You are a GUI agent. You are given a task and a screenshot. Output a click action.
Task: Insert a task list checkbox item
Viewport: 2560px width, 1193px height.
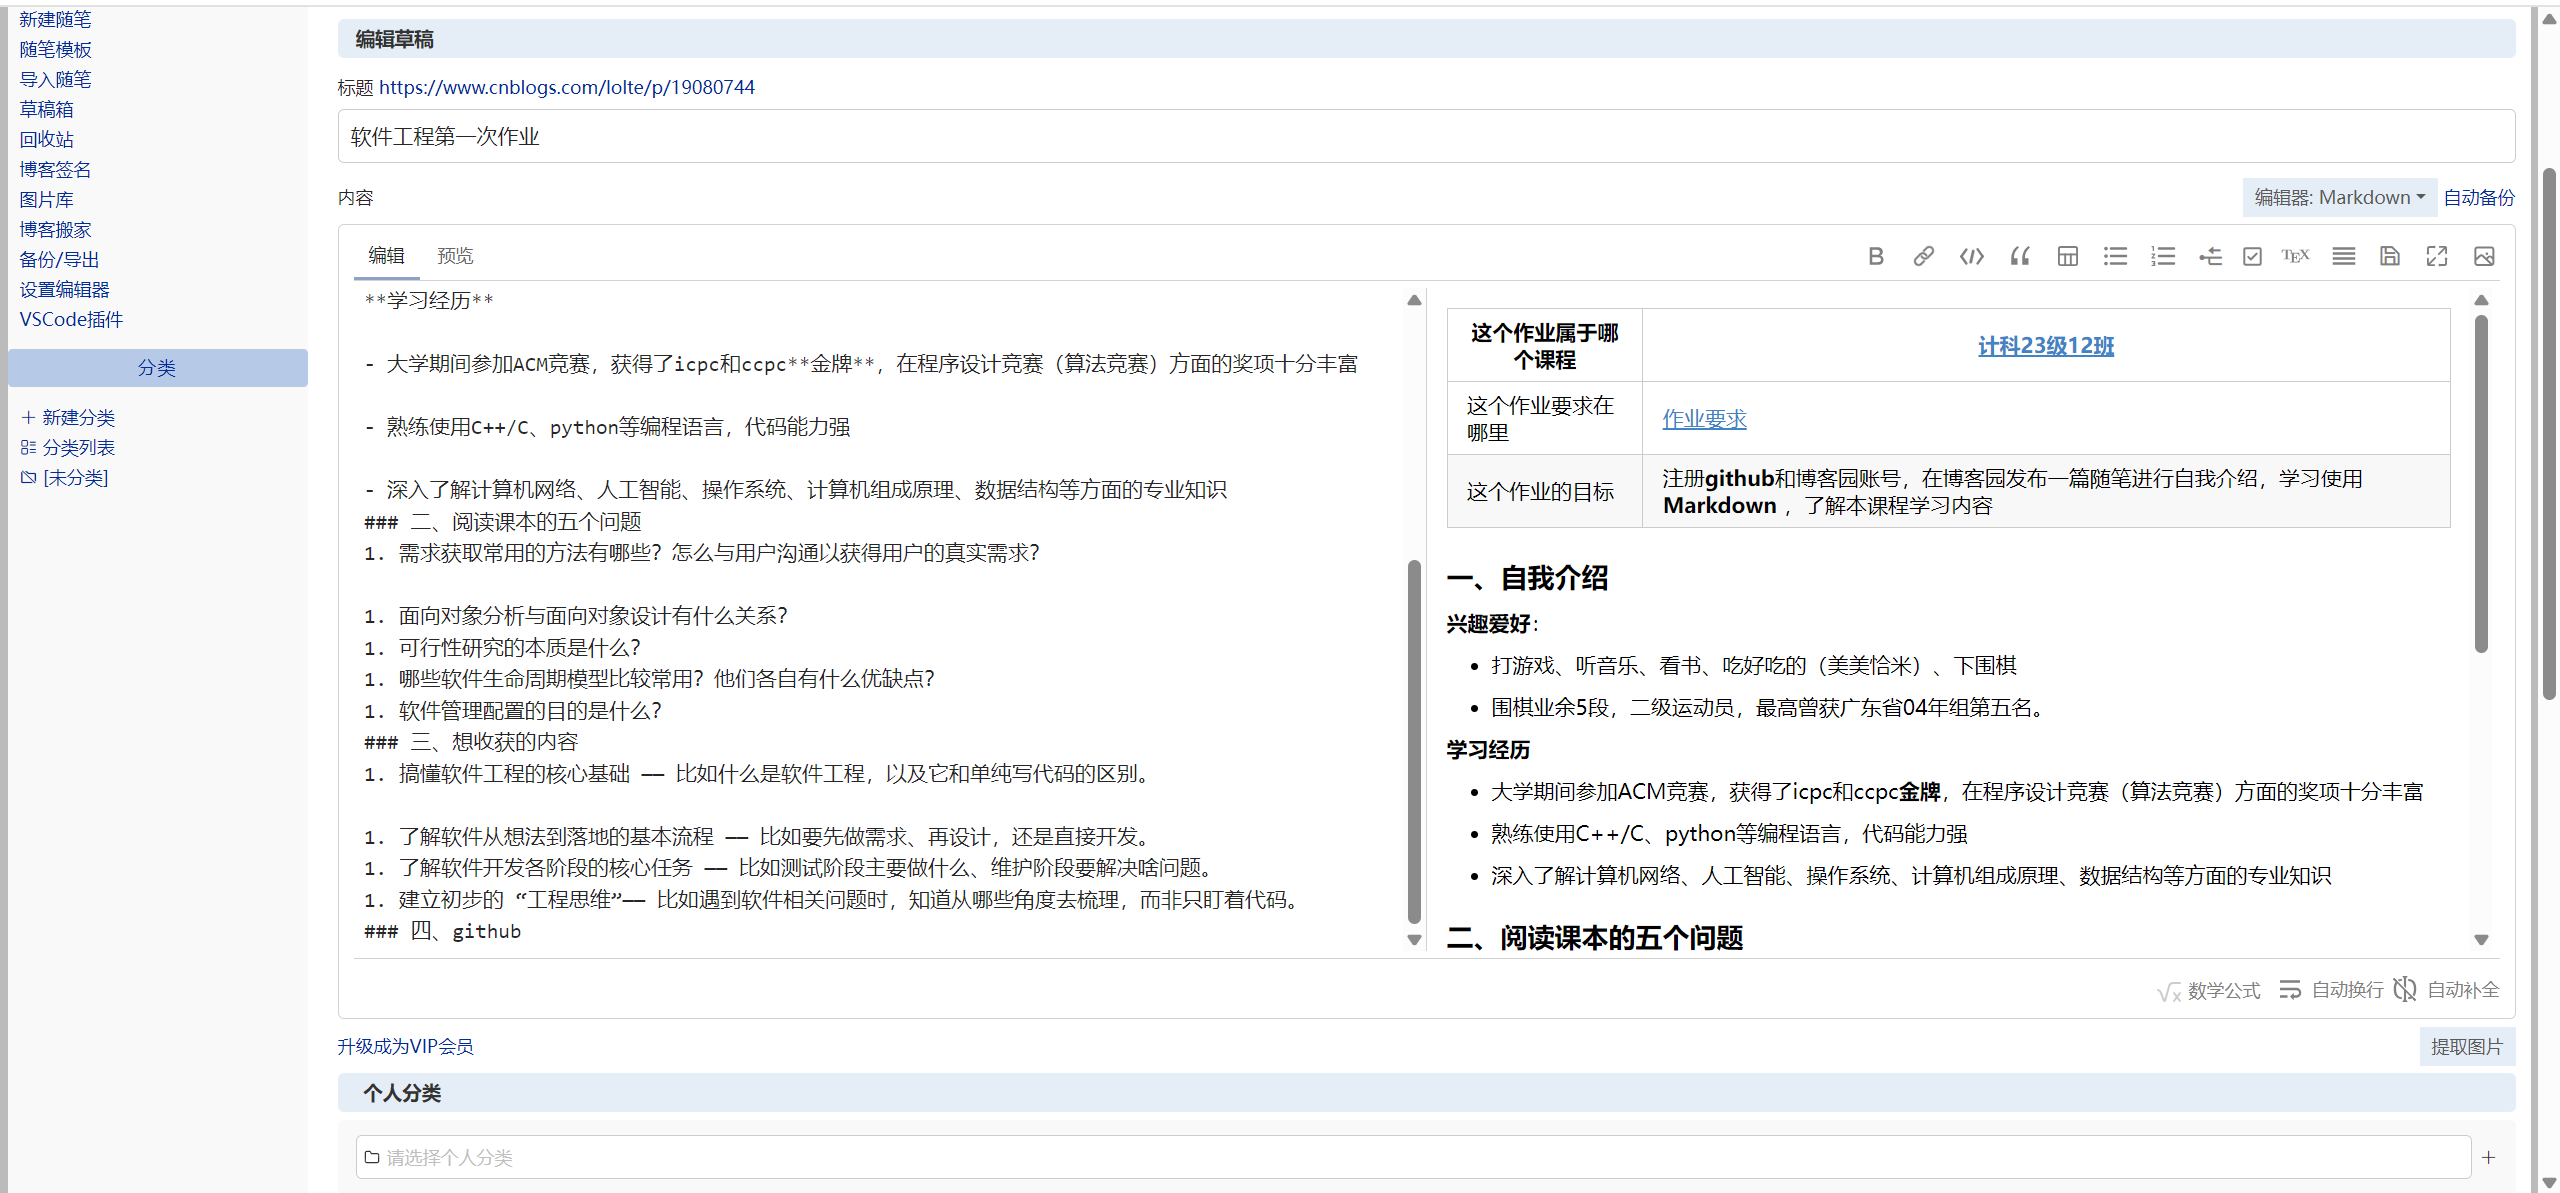(x=2252, y=257)
